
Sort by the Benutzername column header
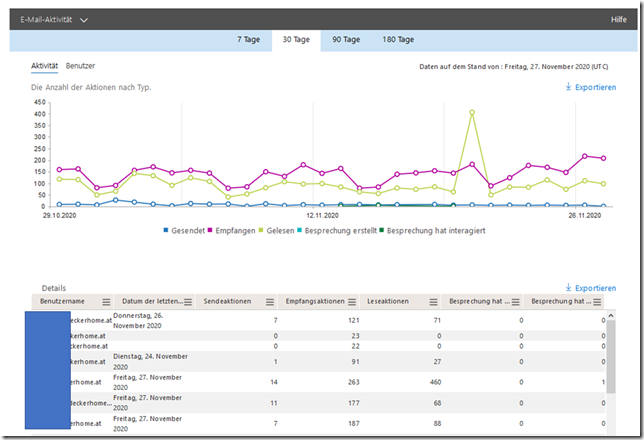pyautogui.click(x=62, y=301)
